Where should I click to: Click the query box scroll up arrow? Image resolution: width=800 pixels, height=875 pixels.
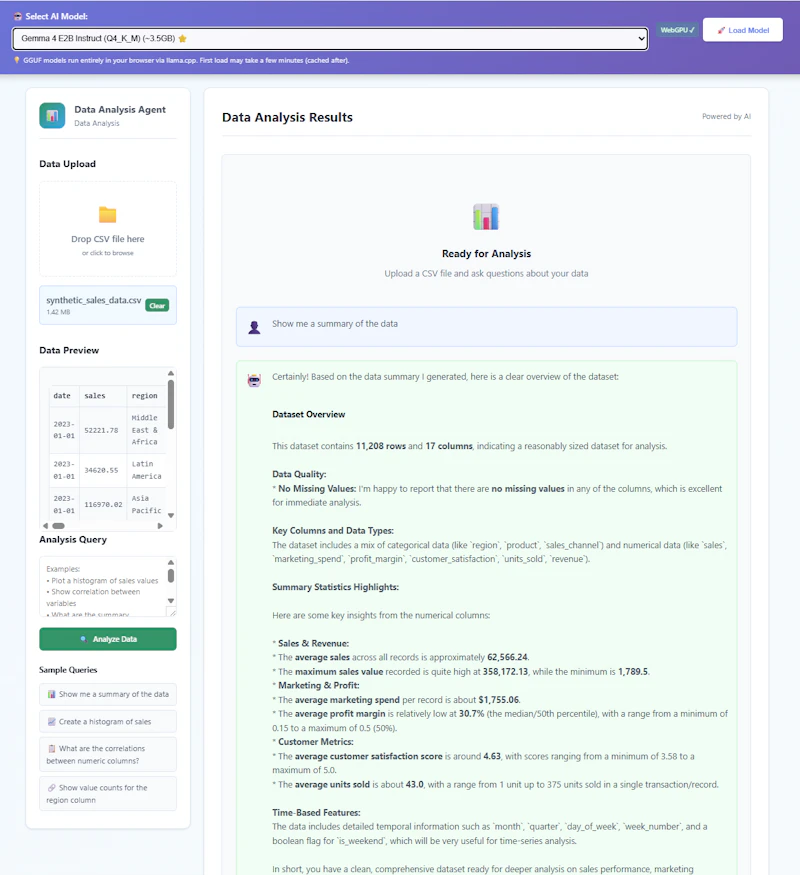[x=171, y=562]
